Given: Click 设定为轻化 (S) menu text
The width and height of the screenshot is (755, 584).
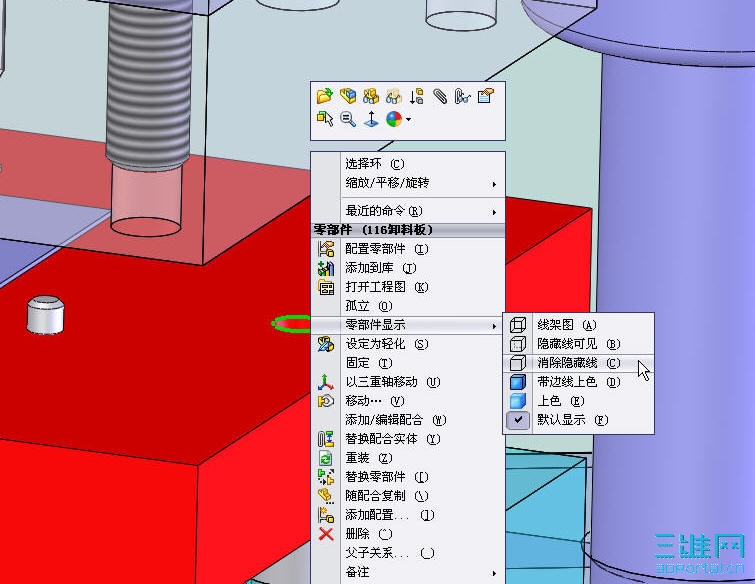Looking at the screenshot, I should pyautogui.click(x=387, y=344).
